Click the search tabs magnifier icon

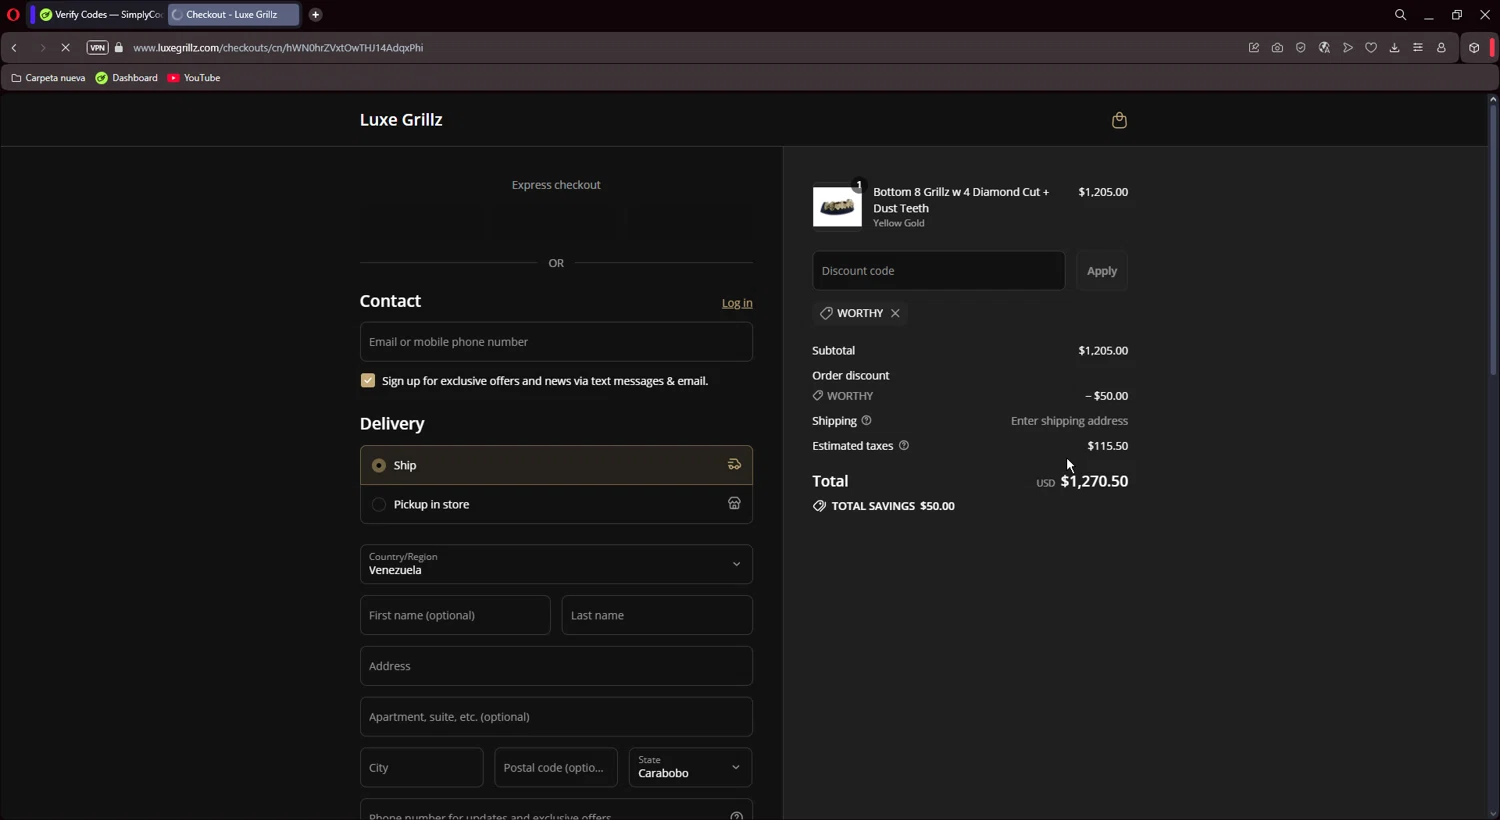(1400, 15)
